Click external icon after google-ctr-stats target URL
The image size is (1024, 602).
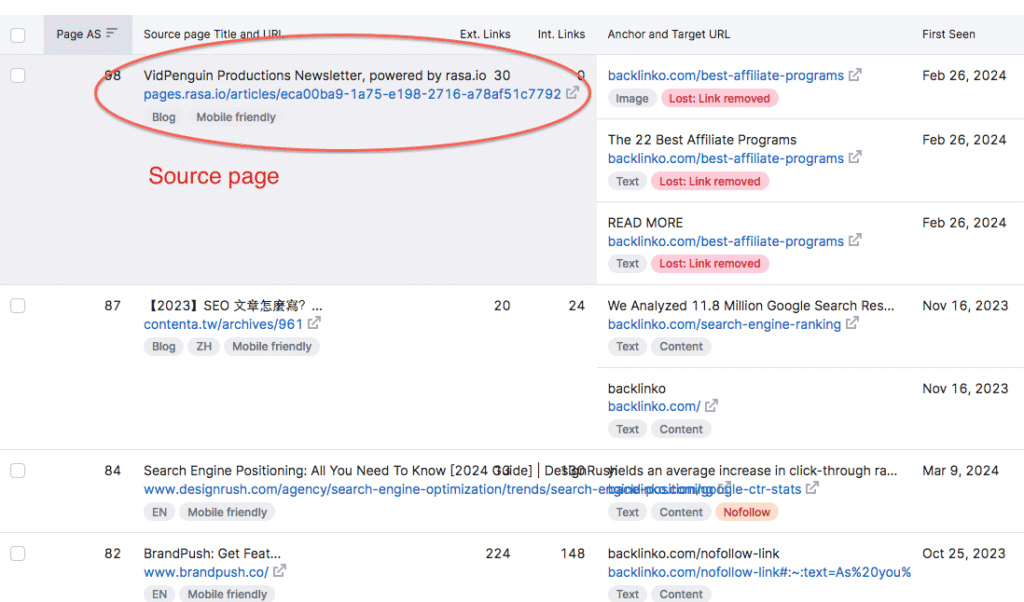coord(813,489)
